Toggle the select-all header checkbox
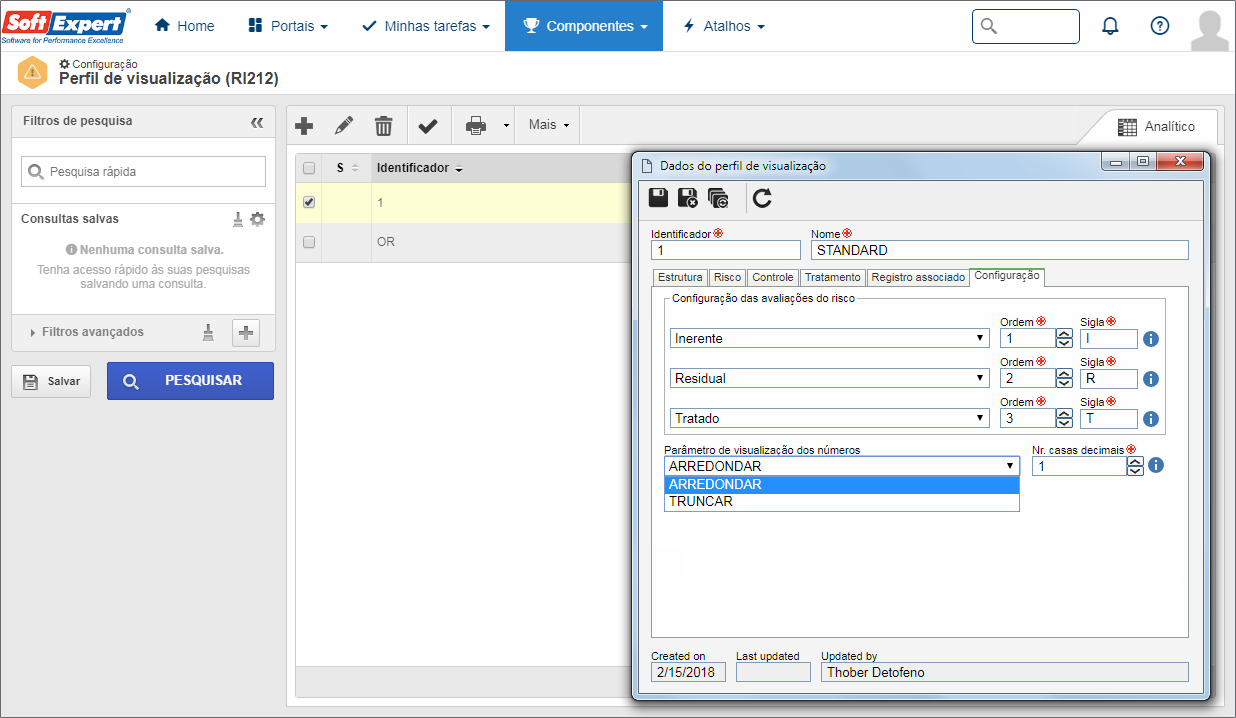1236x718 pixels. click(309, 168)
